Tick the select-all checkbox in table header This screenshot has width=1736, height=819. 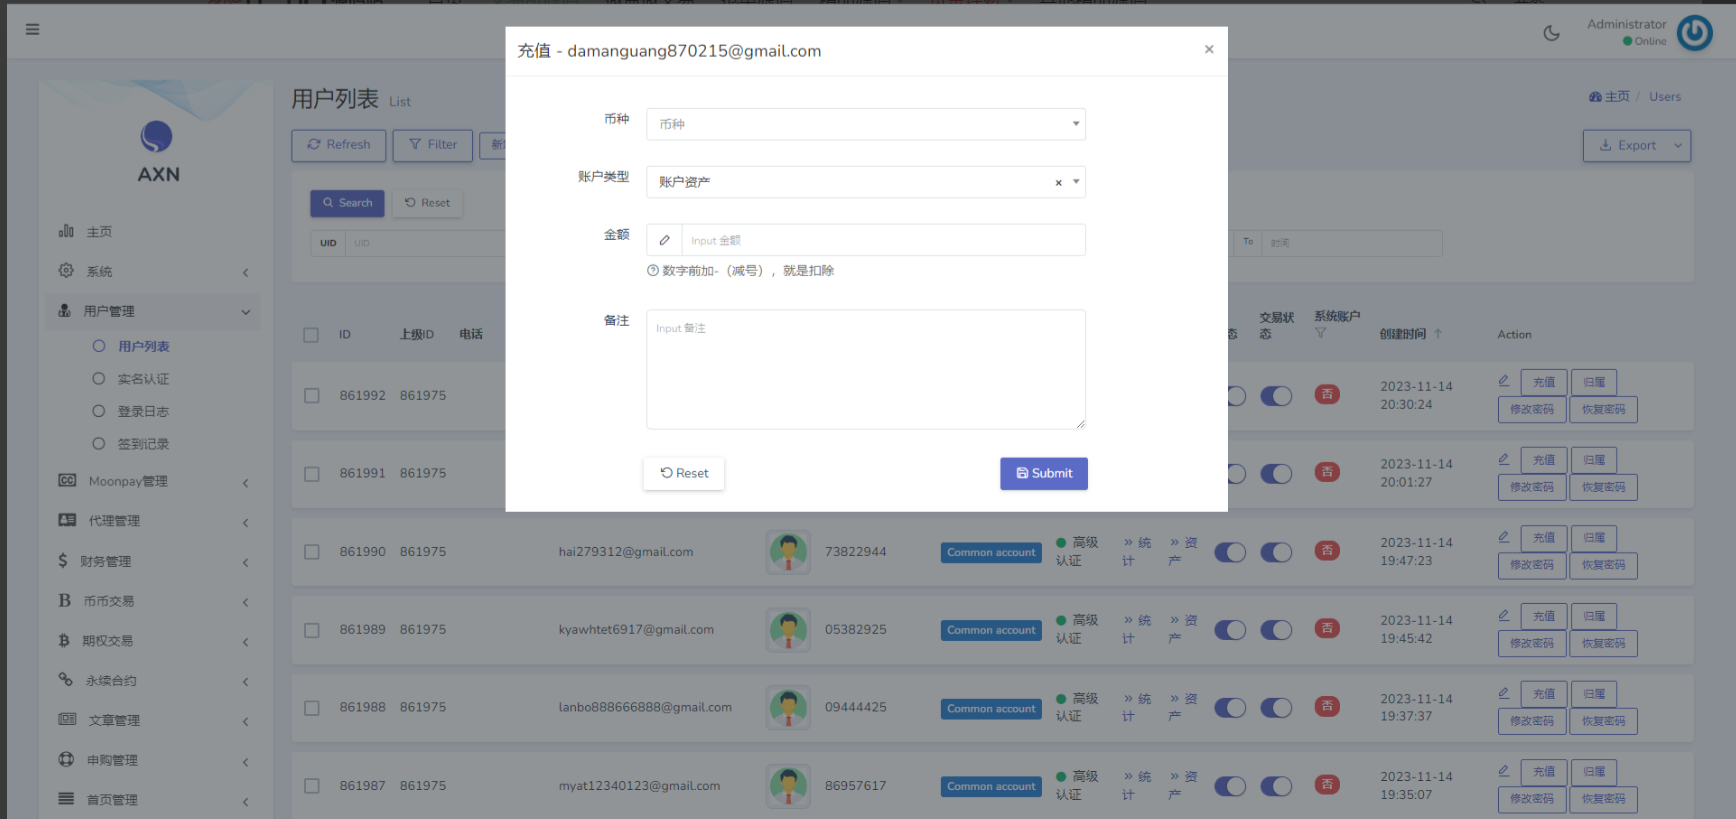click(311, 335)
